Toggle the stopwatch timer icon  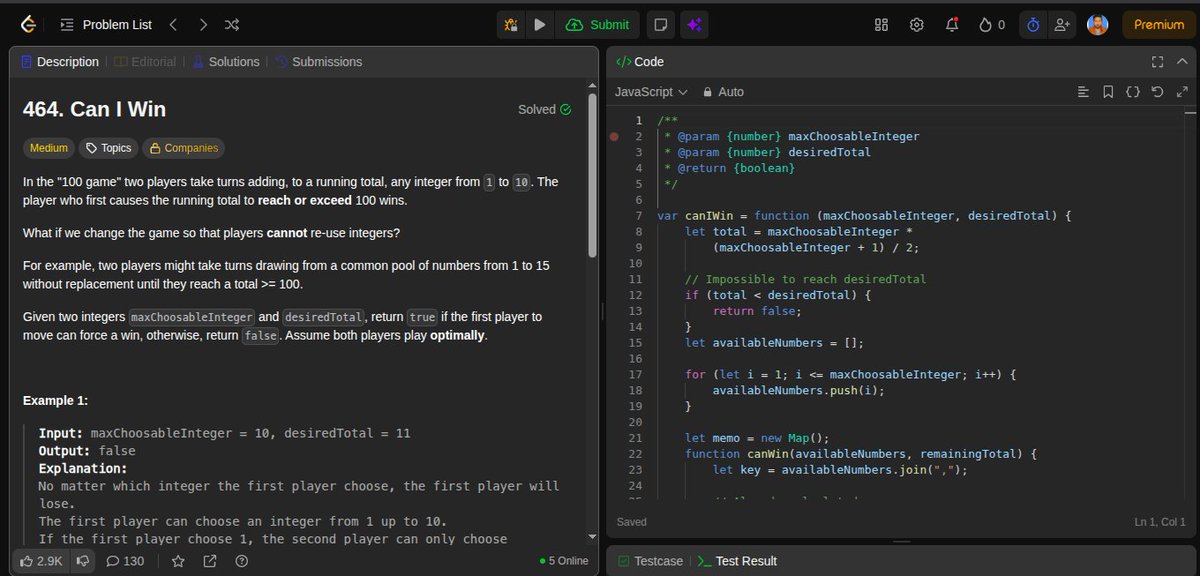tap(1033, 24)
